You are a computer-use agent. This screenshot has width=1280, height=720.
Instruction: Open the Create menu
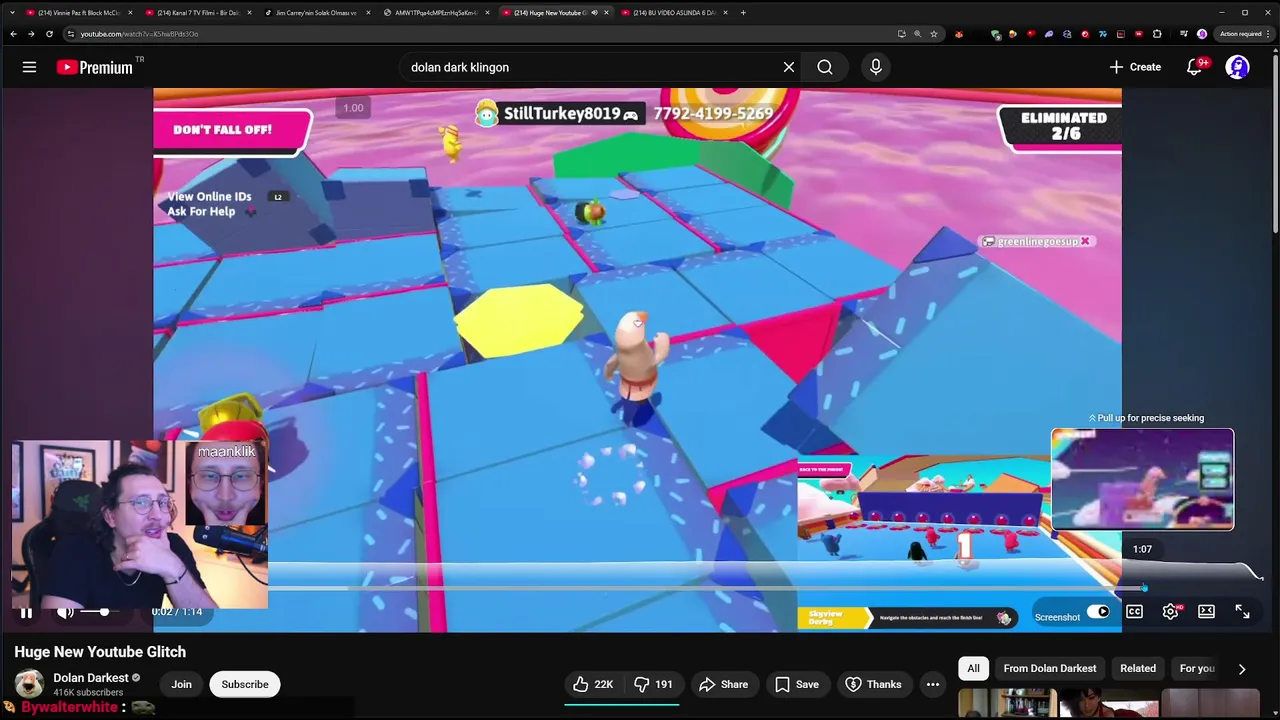pyautogui.click(x=1135, y=67)
